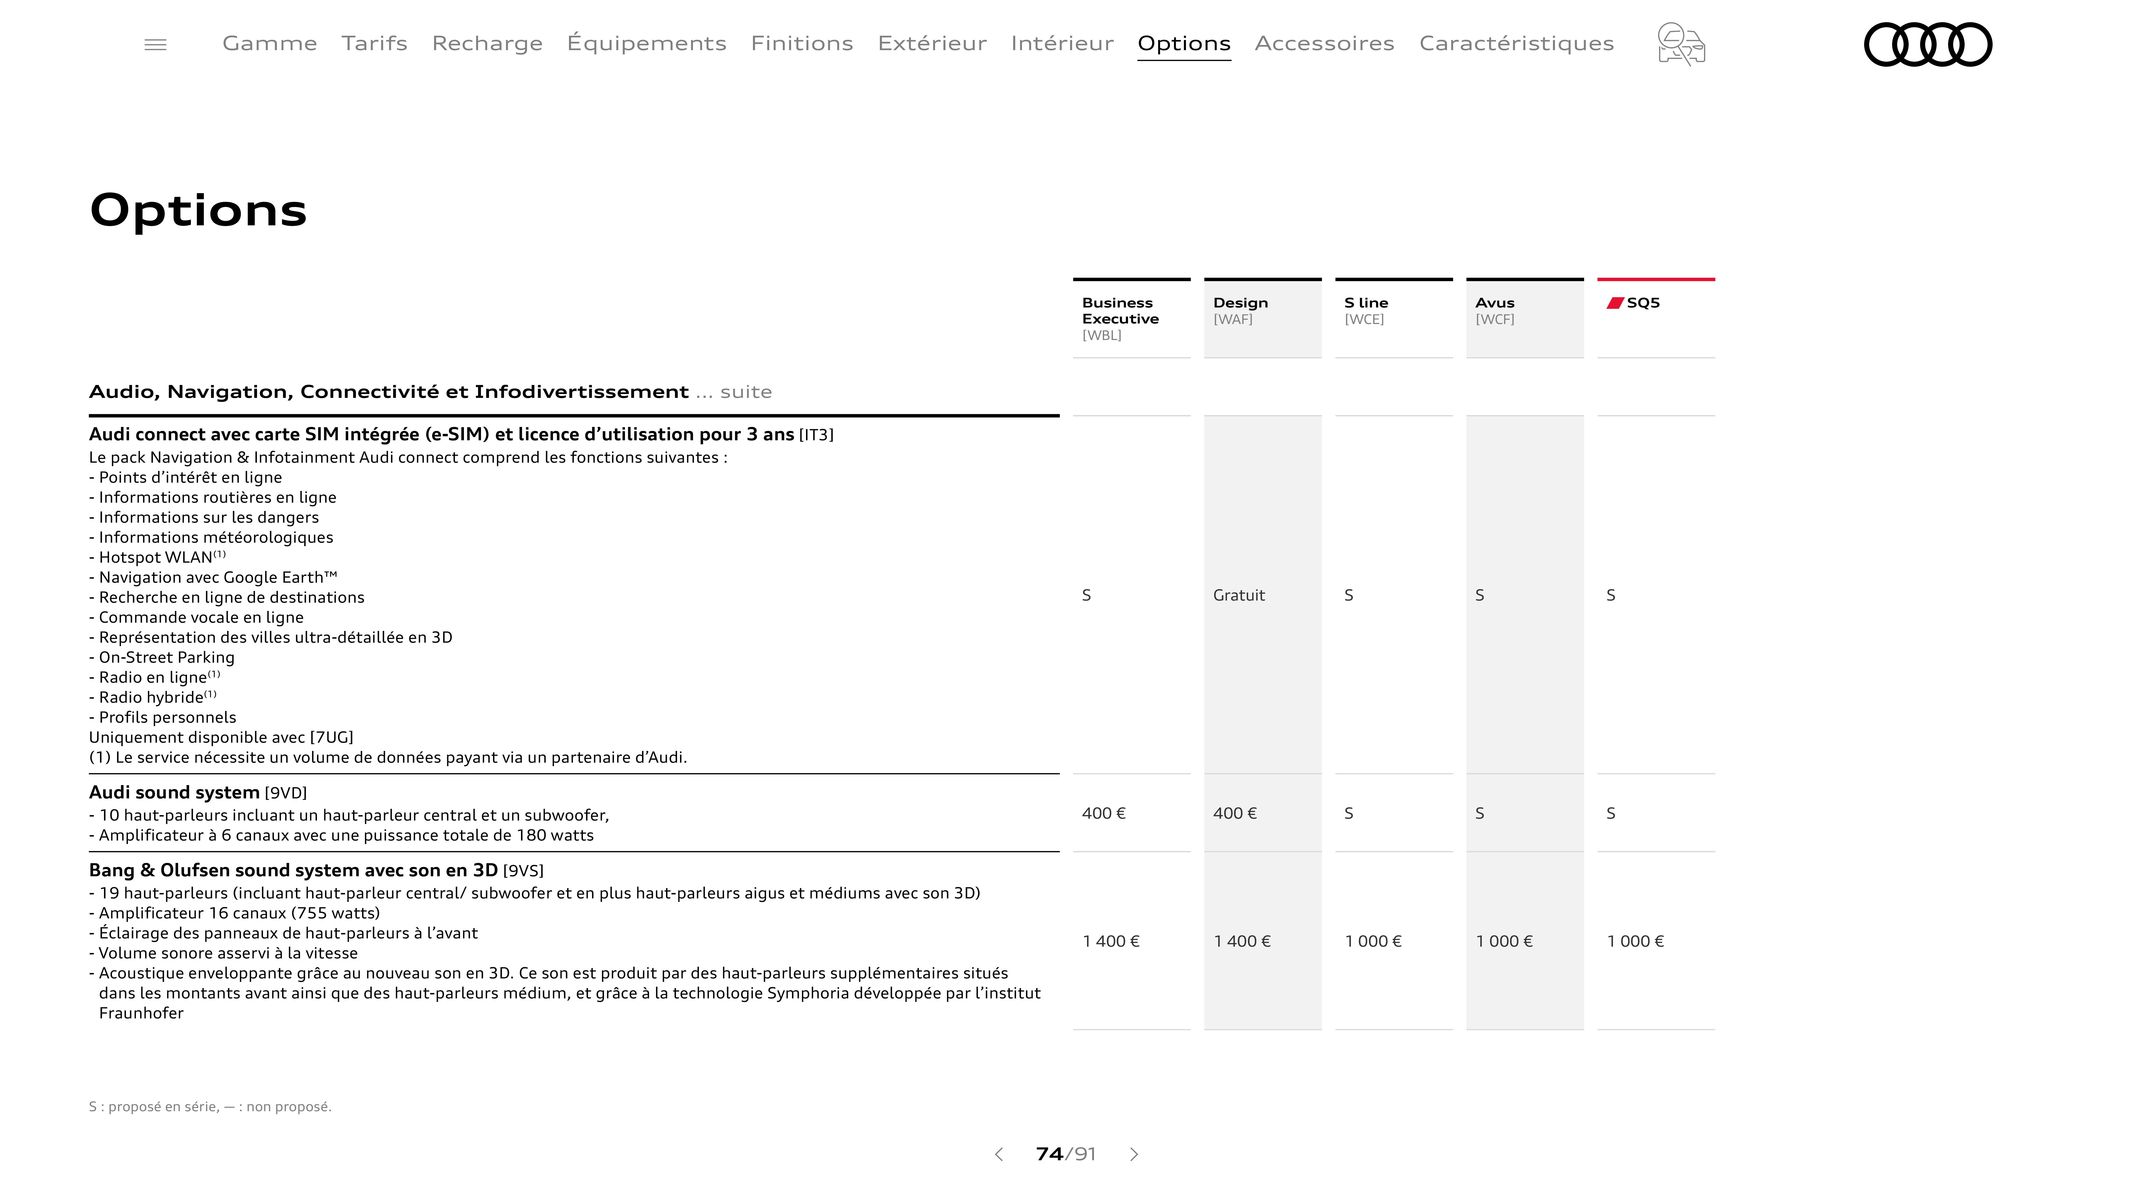Click the On-Street Parking line

(162, 657)
